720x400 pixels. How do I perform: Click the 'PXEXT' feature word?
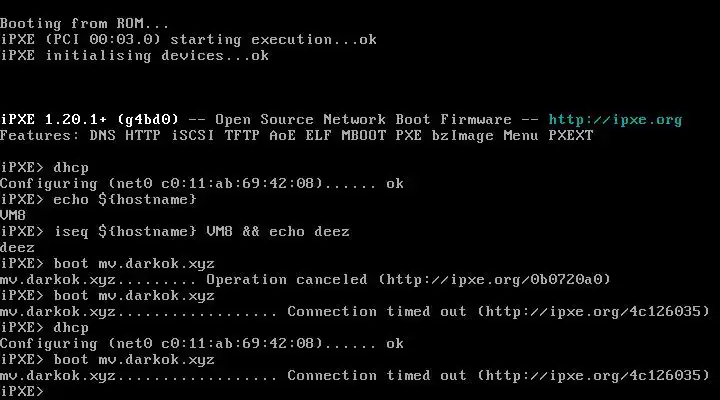[x=571, y=136]
